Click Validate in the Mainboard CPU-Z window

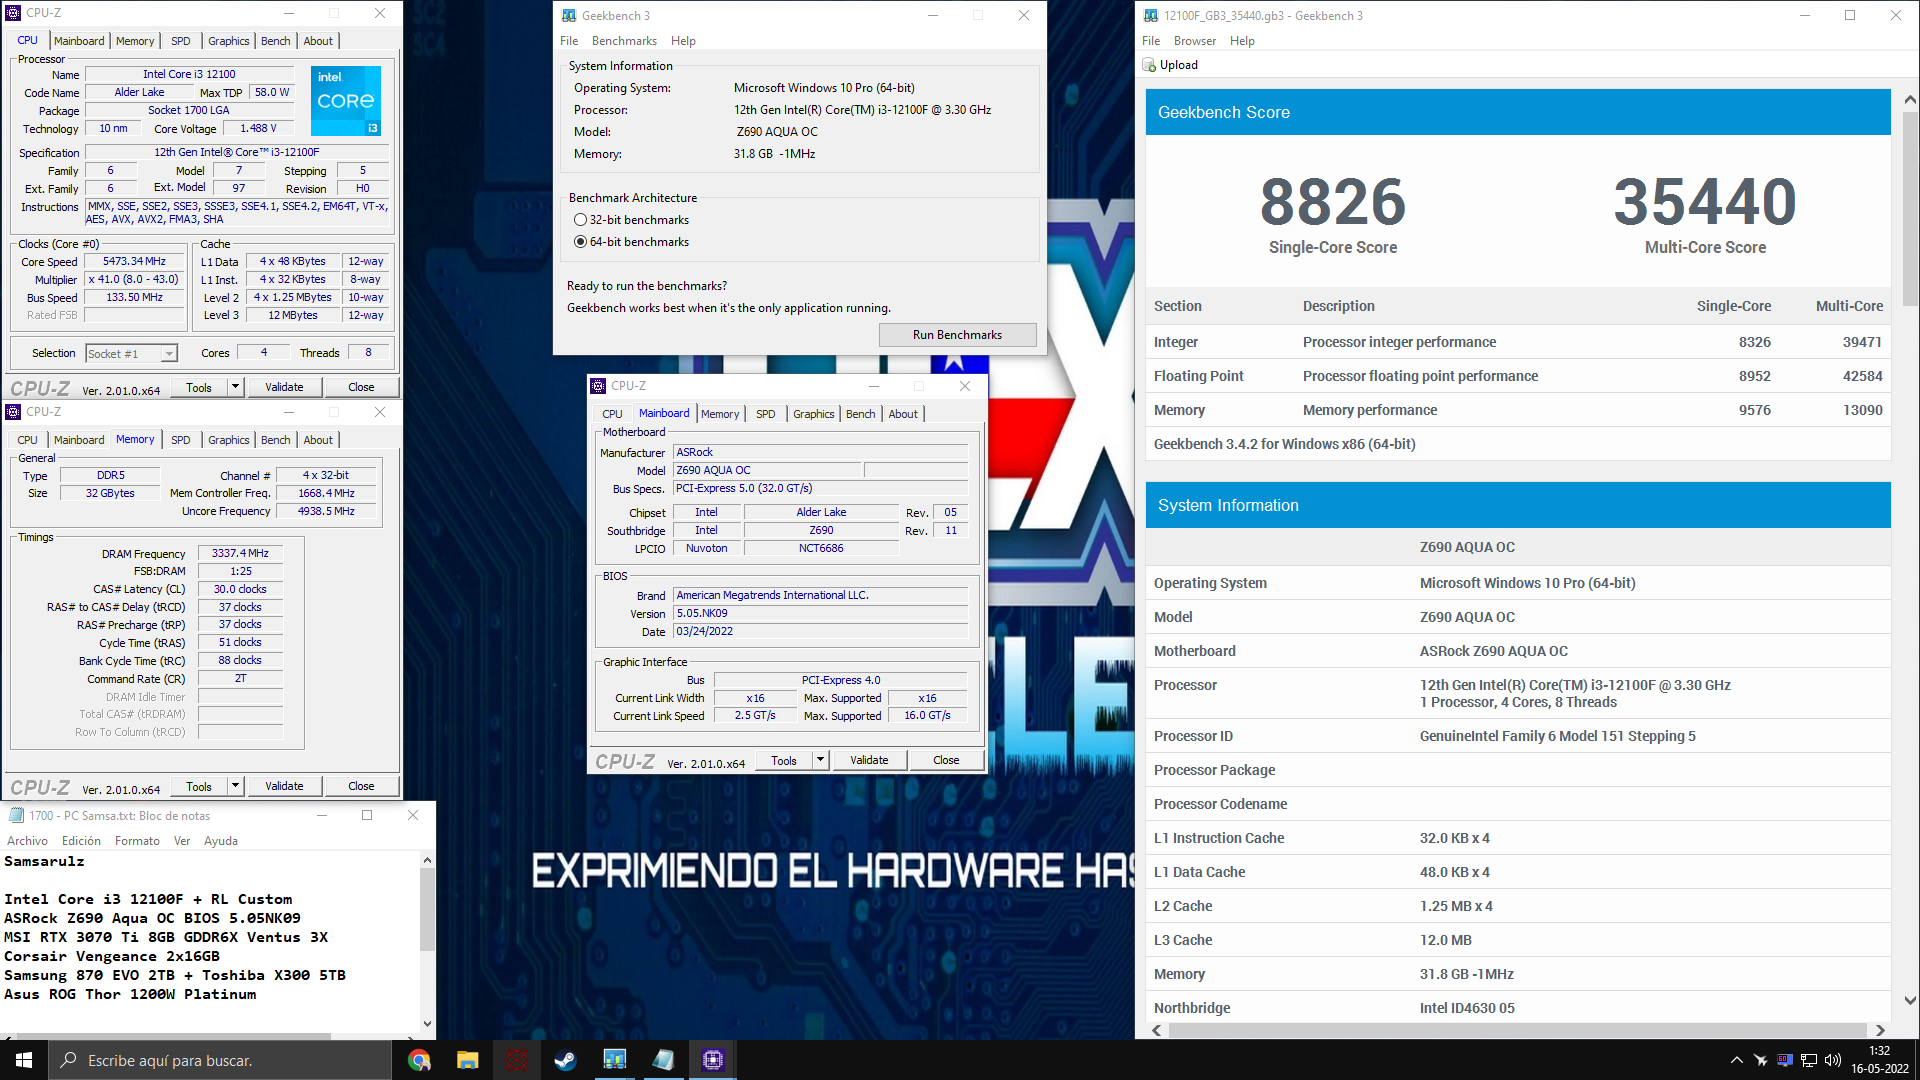pos(869,760)
